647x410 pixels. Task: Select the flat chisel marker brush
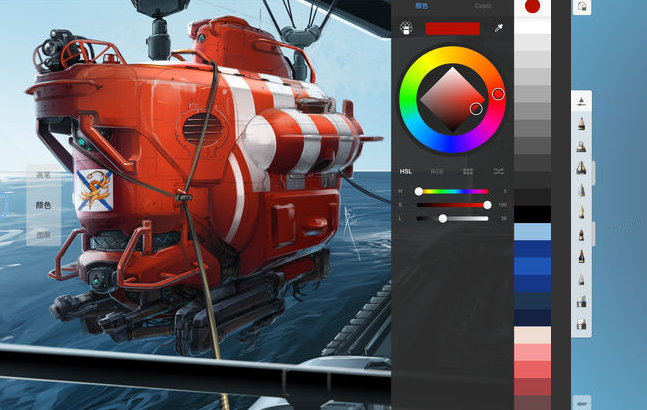coord(581,146)
